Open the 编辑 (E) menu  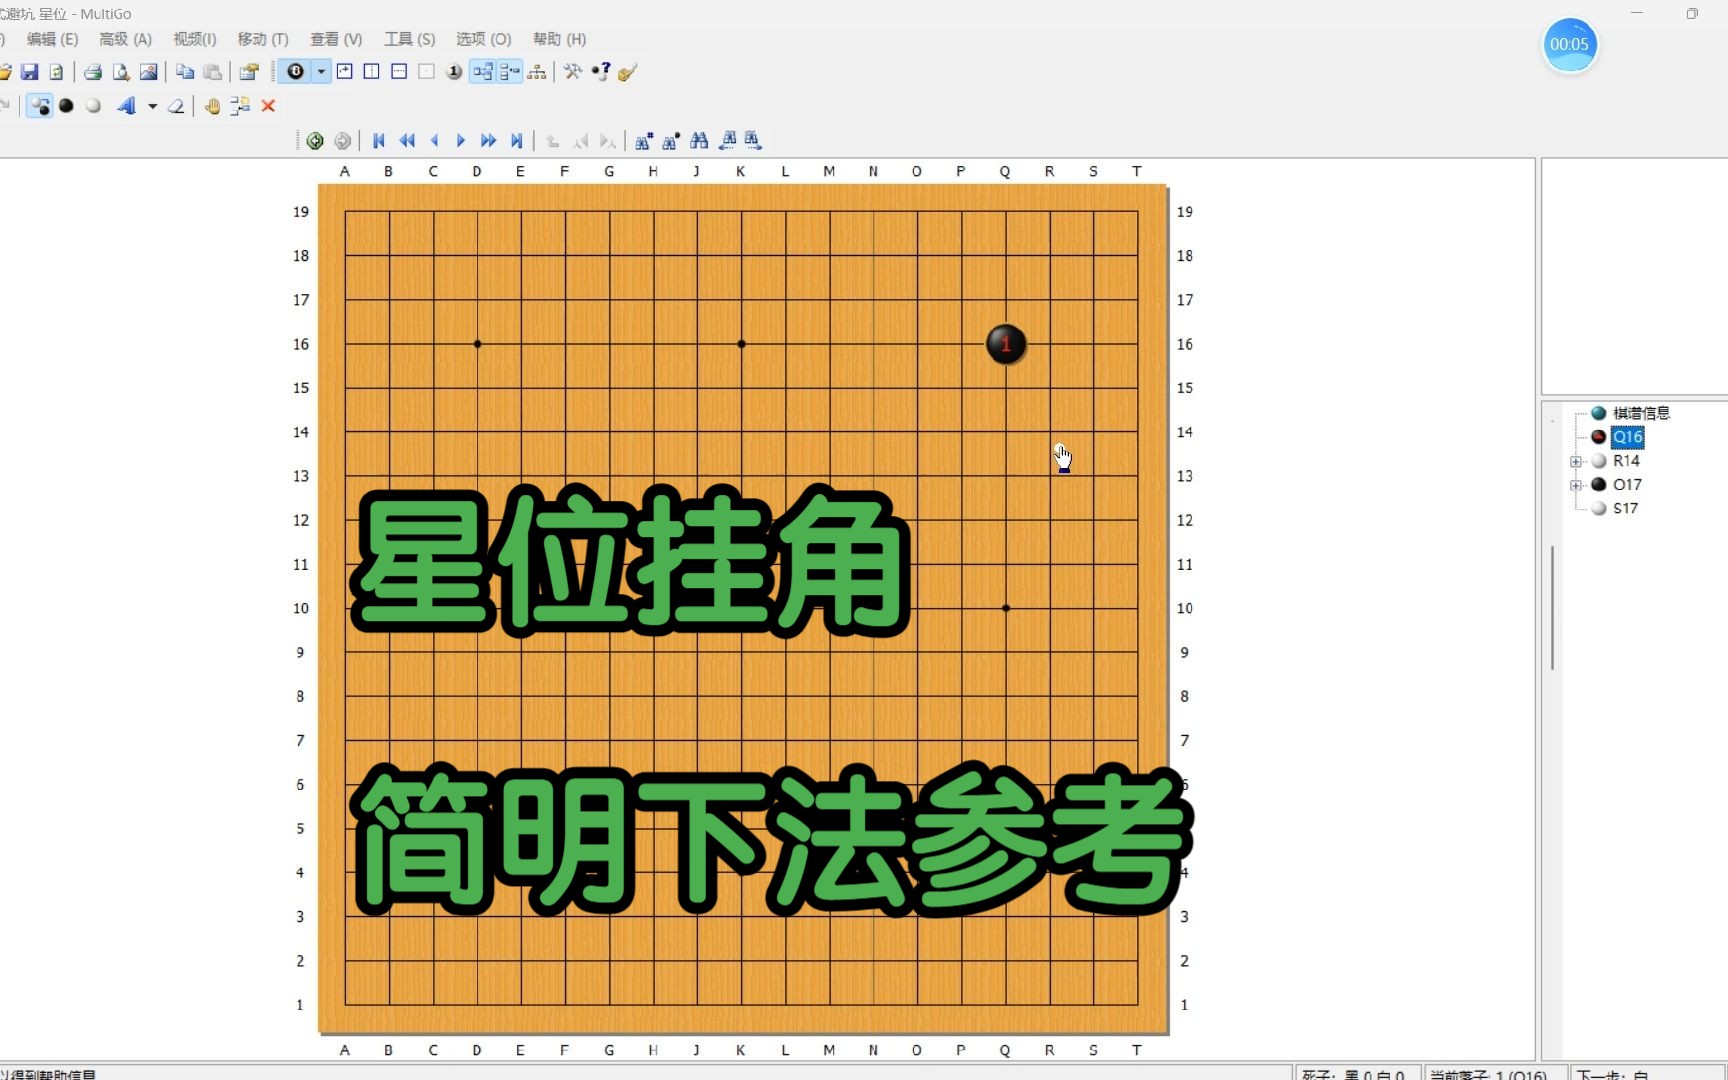[x=52, y=39]
